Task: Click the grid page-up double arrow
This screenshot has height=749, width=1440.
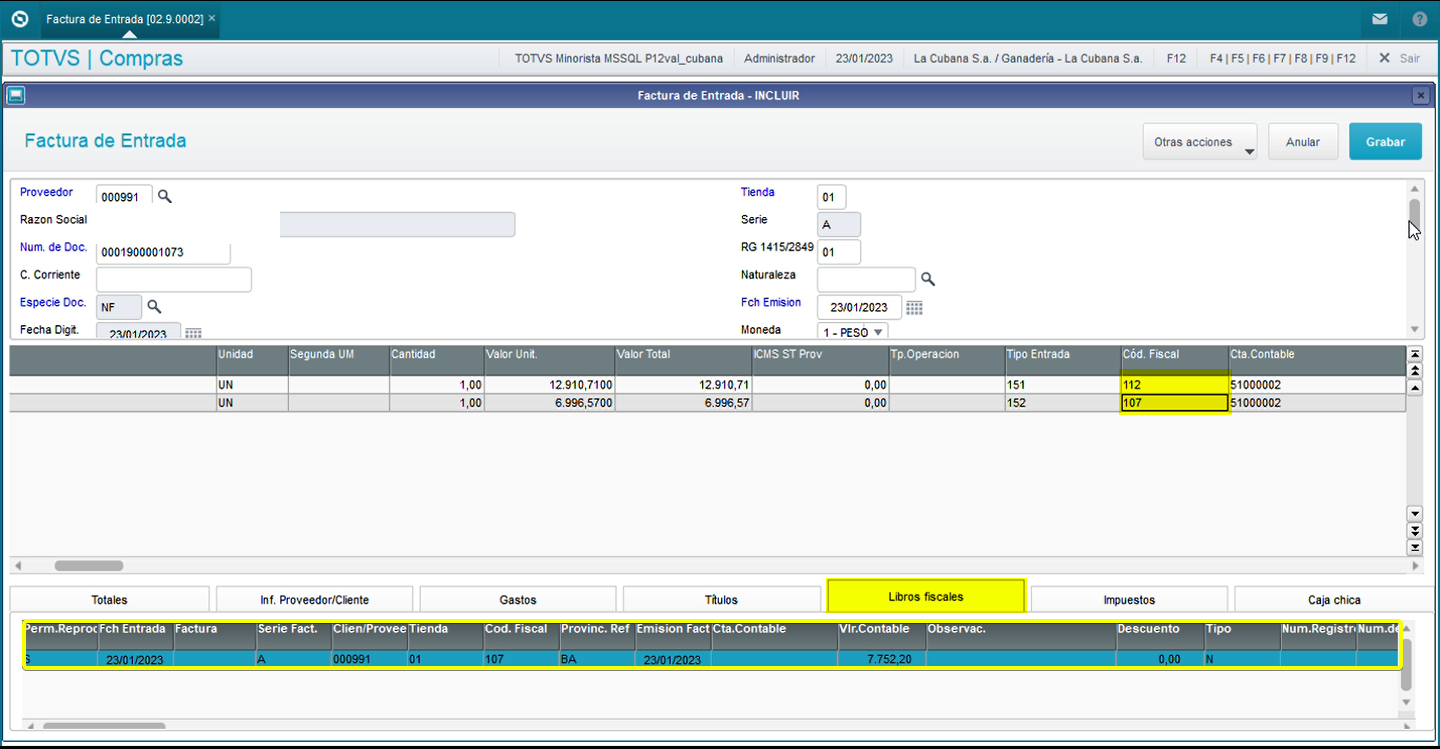Action: click(1415, 370)
